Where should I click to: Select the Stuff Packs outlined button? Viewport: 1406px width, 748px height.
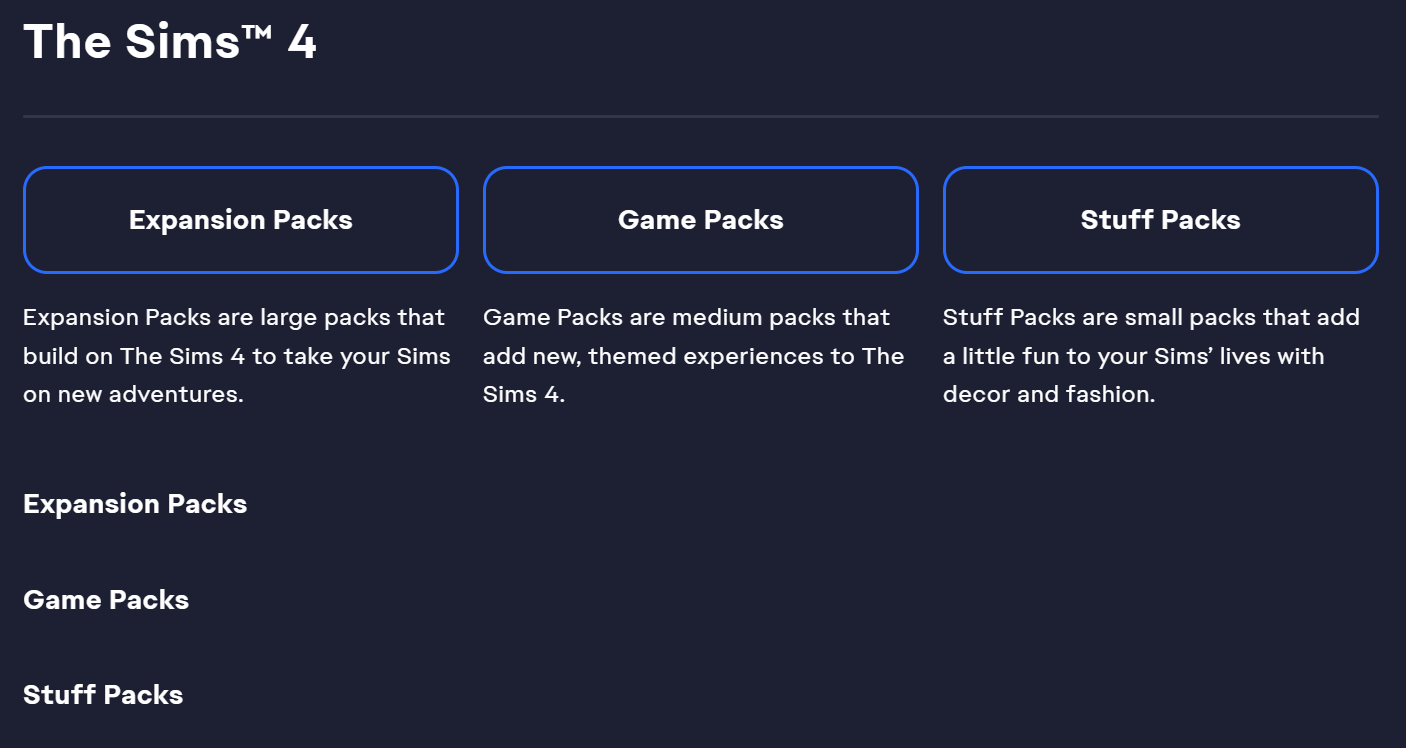[x=1160, y=220]
